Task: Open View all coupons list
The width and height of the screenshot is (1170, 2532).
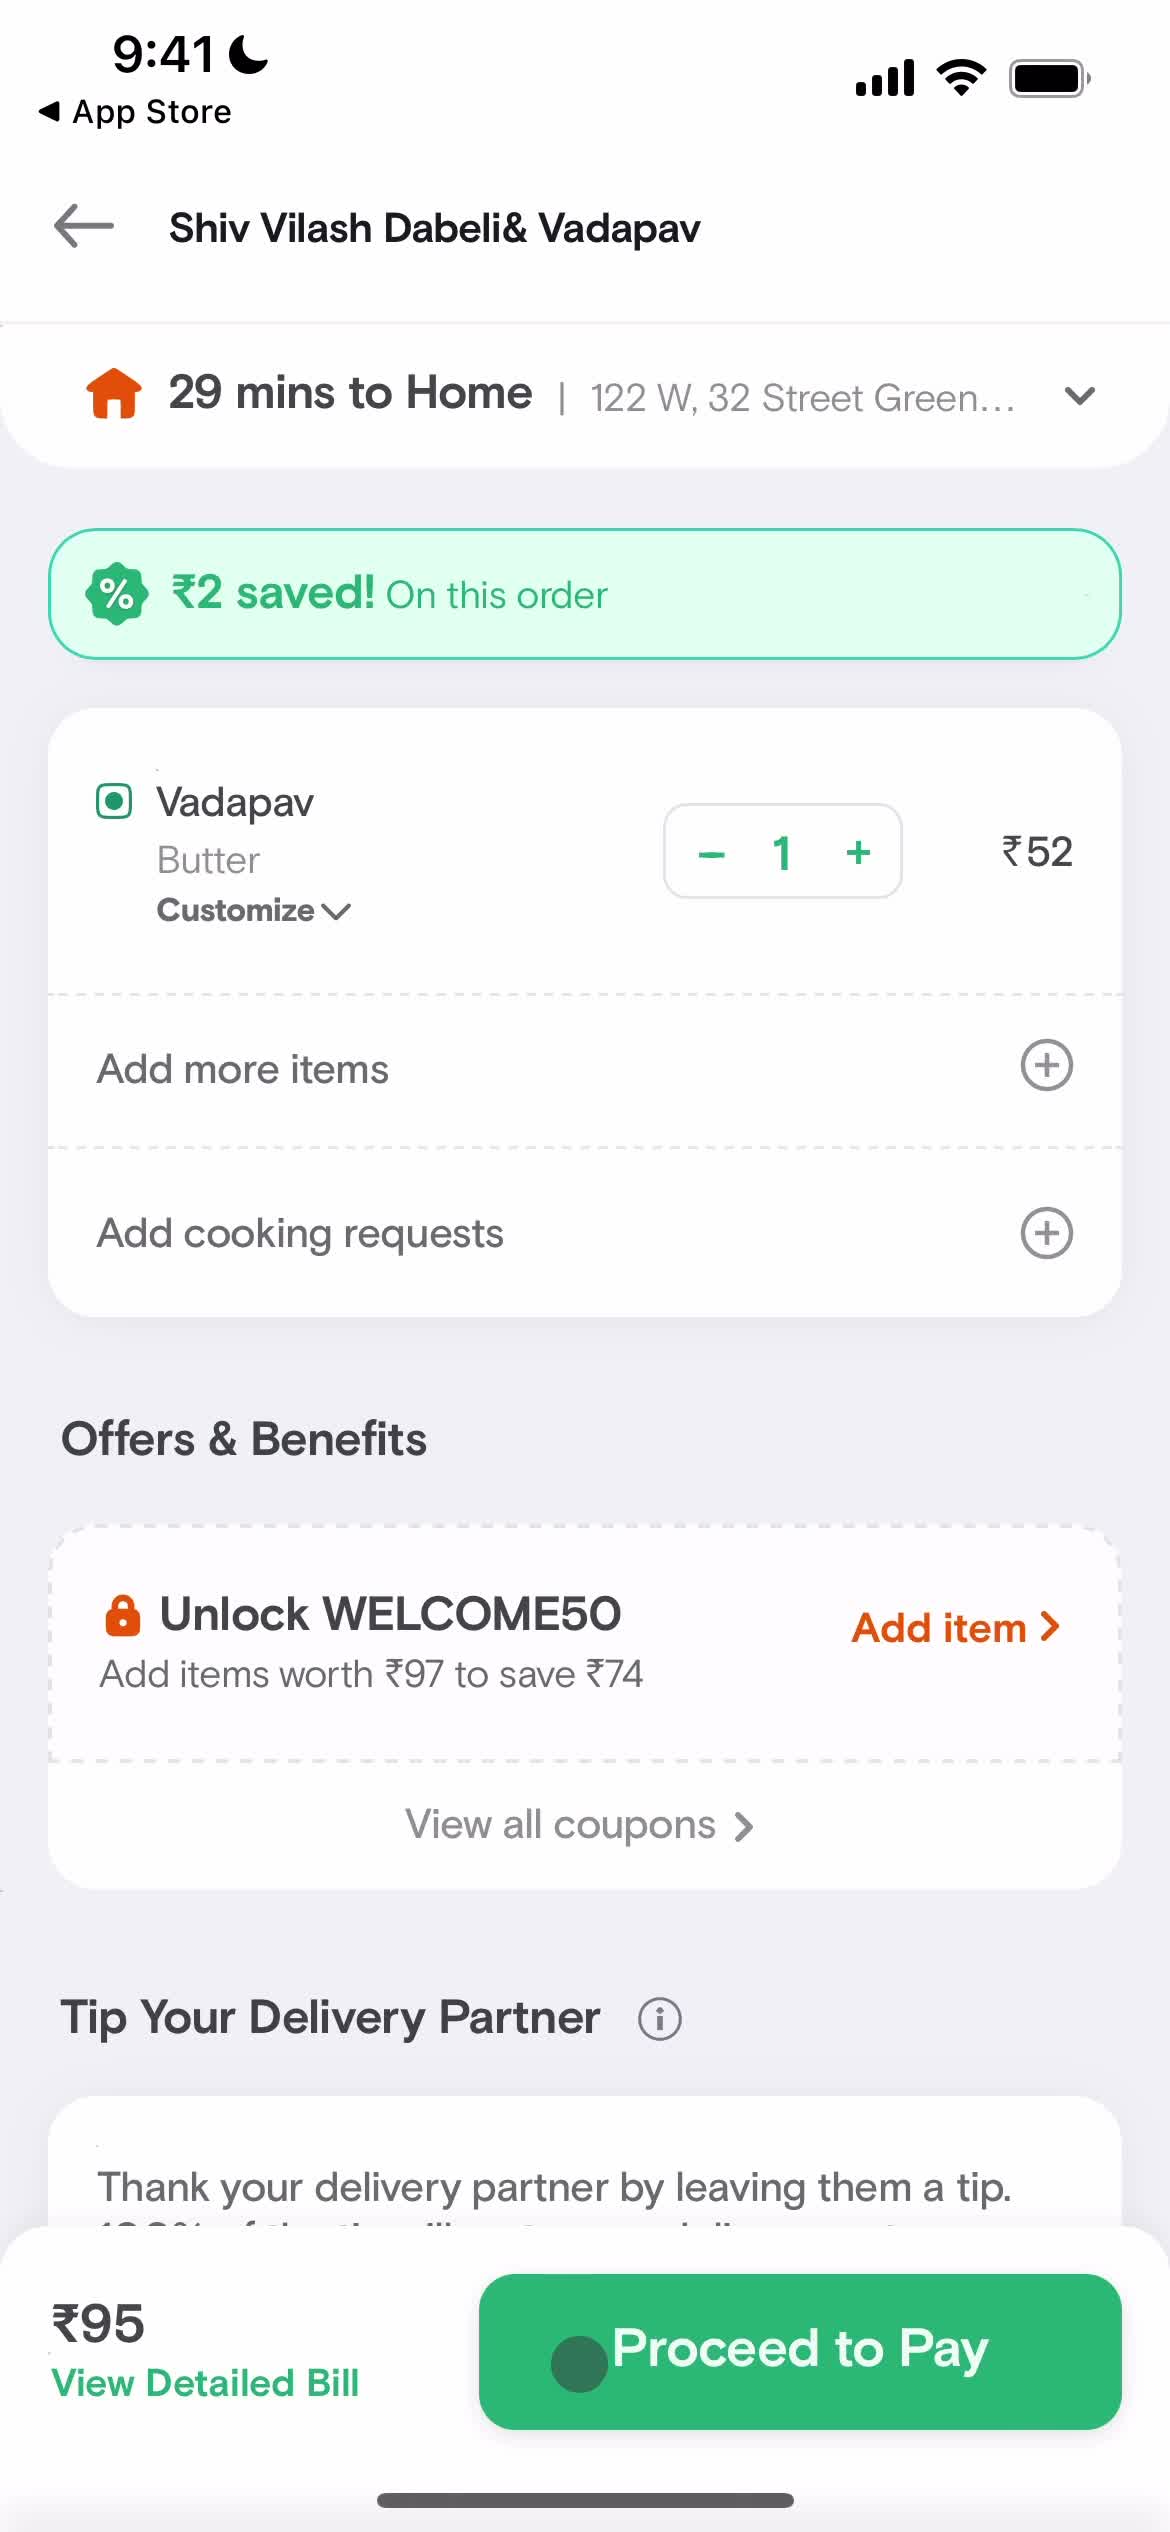Action: tap(579, 1826)
